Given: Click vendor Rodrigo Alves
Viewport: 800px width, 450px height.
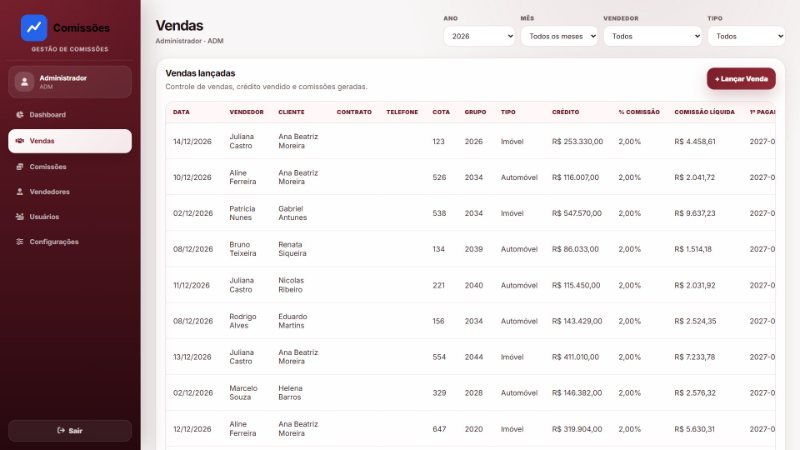Looking at the screenshot, I should tap(243, 321).
